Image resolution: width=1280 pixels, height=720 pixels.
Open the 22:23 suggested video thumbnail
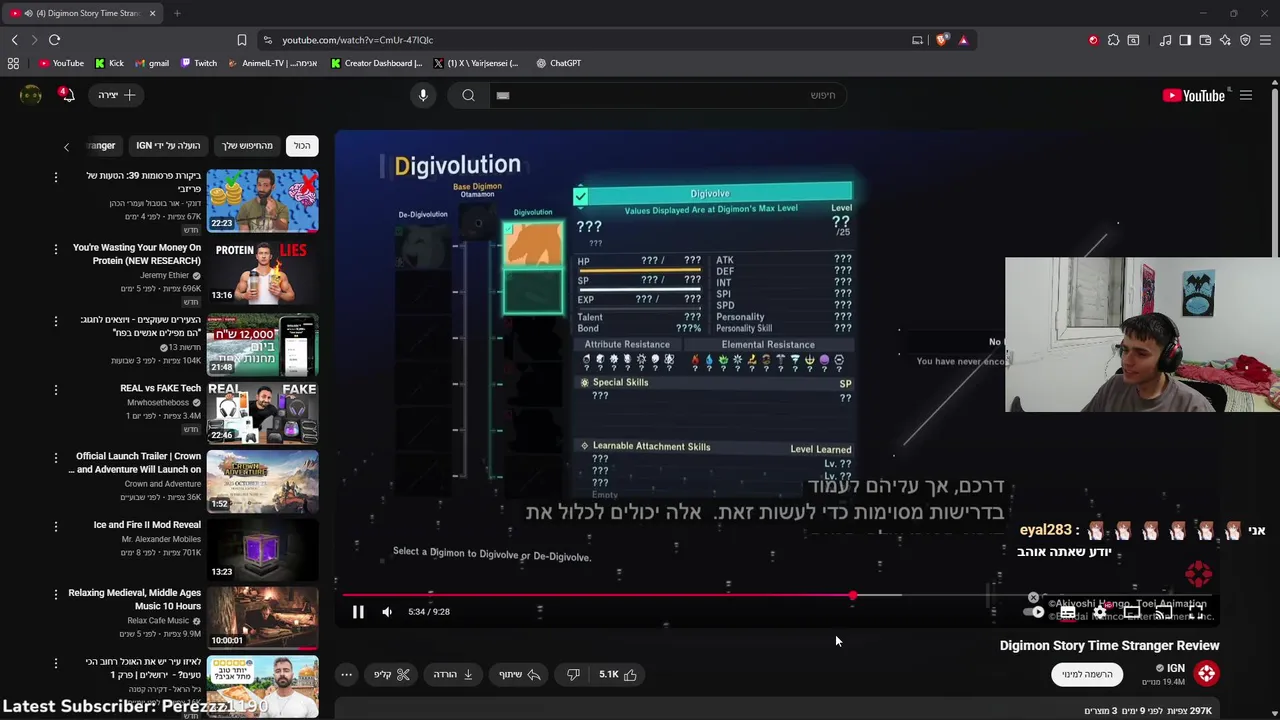point(263,201)
